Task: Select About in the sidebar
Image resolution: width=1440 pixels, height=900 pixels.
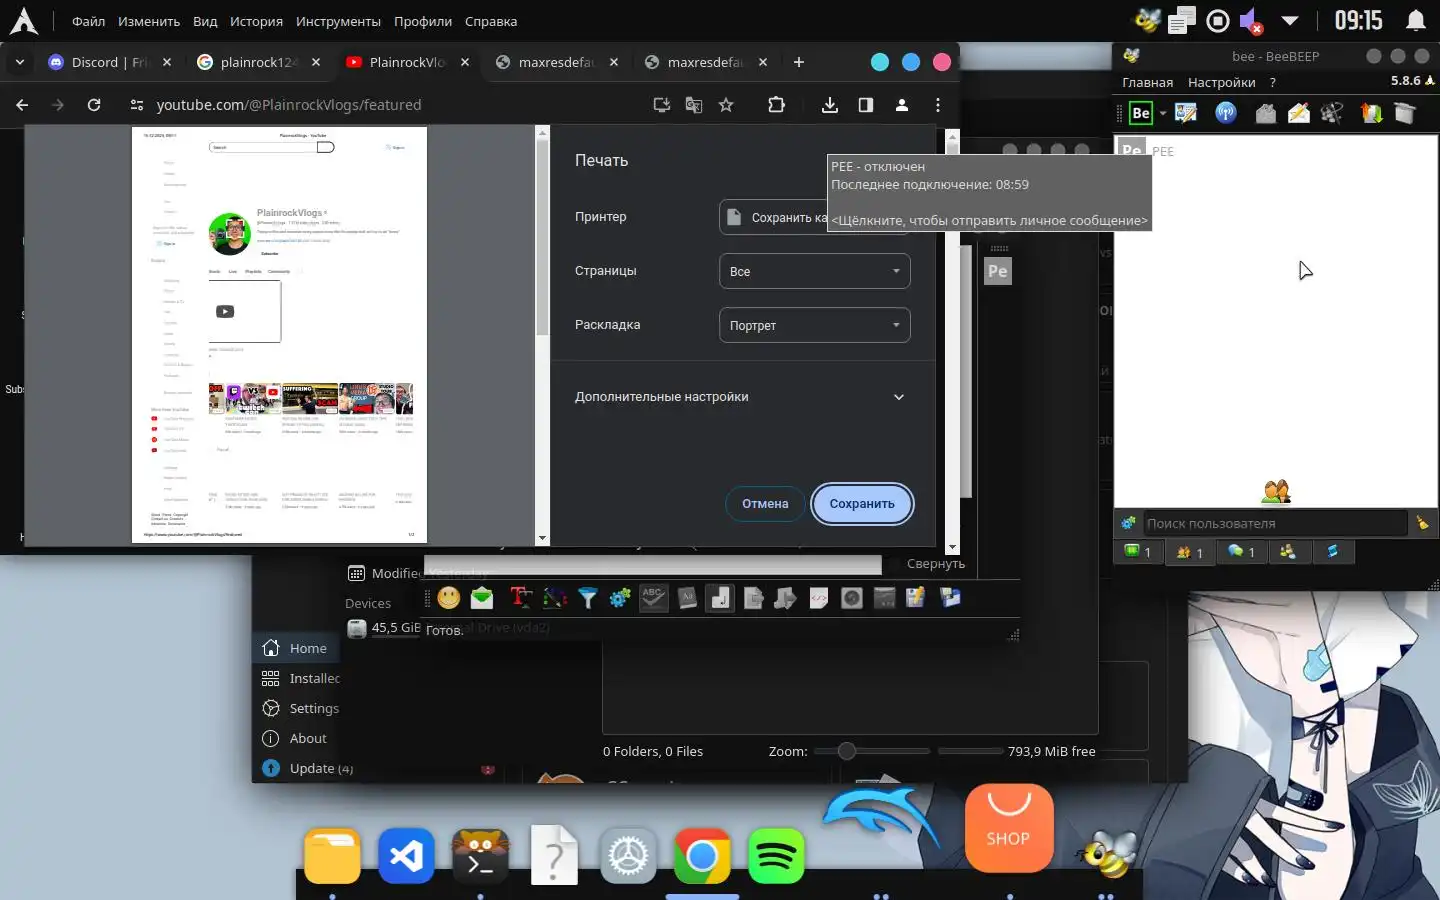Action: click(x=297, y=738)
